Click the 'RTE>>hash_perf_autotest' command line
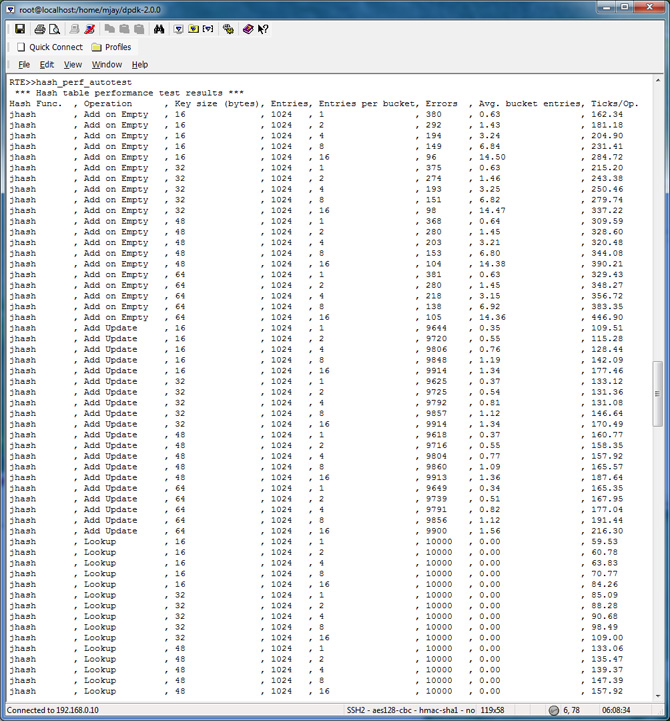This screenshot has width=670, height=721. [x=70, y=82]
